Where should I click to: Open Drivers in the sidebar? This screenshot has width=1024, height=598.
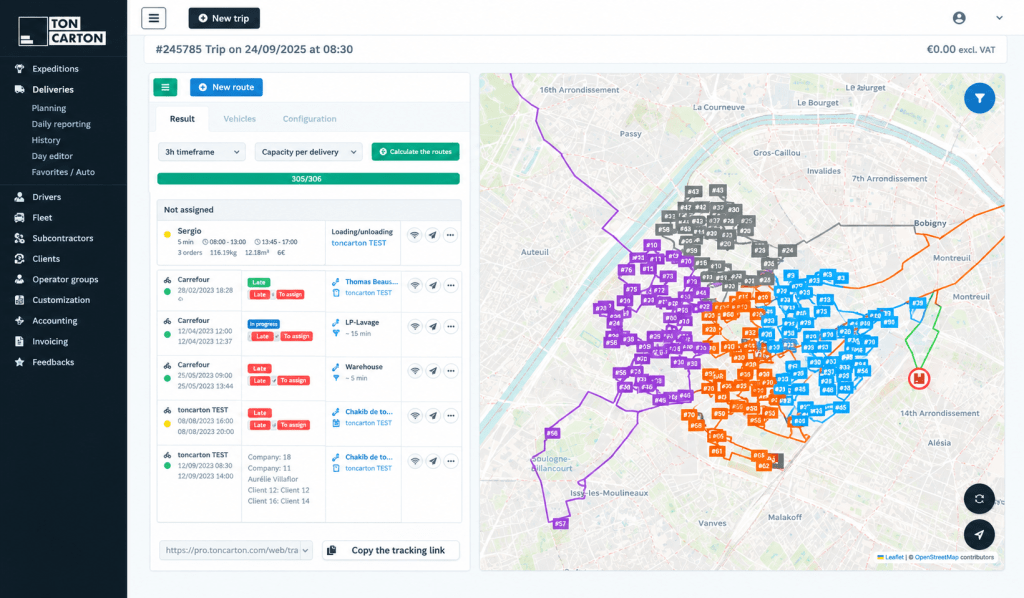point(47,197)
